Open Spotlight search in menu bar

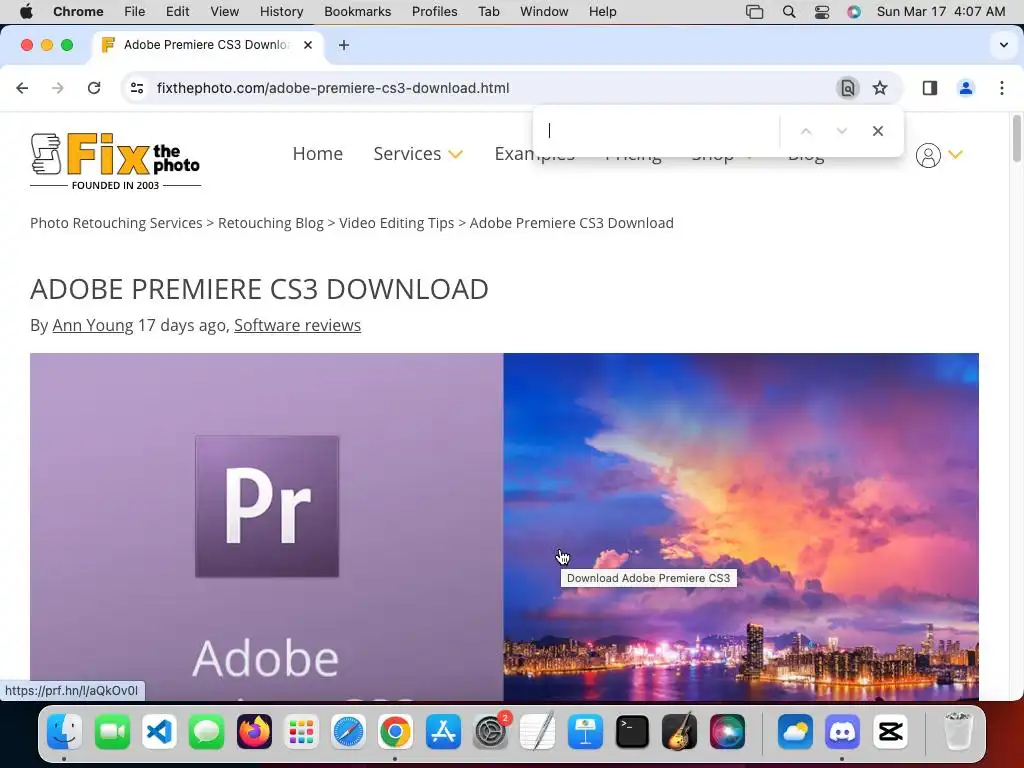[x=789, y=12]
